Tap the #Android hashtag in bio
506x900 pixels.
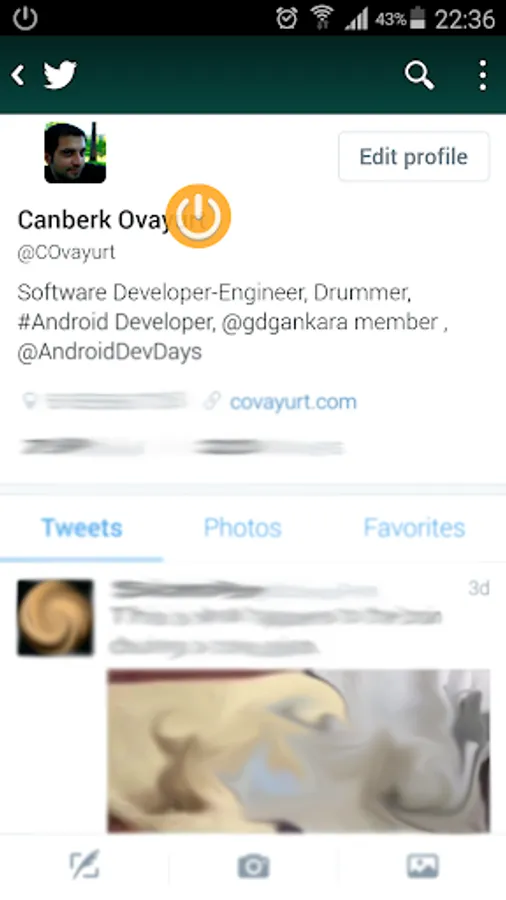pyautogui.click(x=63, y=322)
